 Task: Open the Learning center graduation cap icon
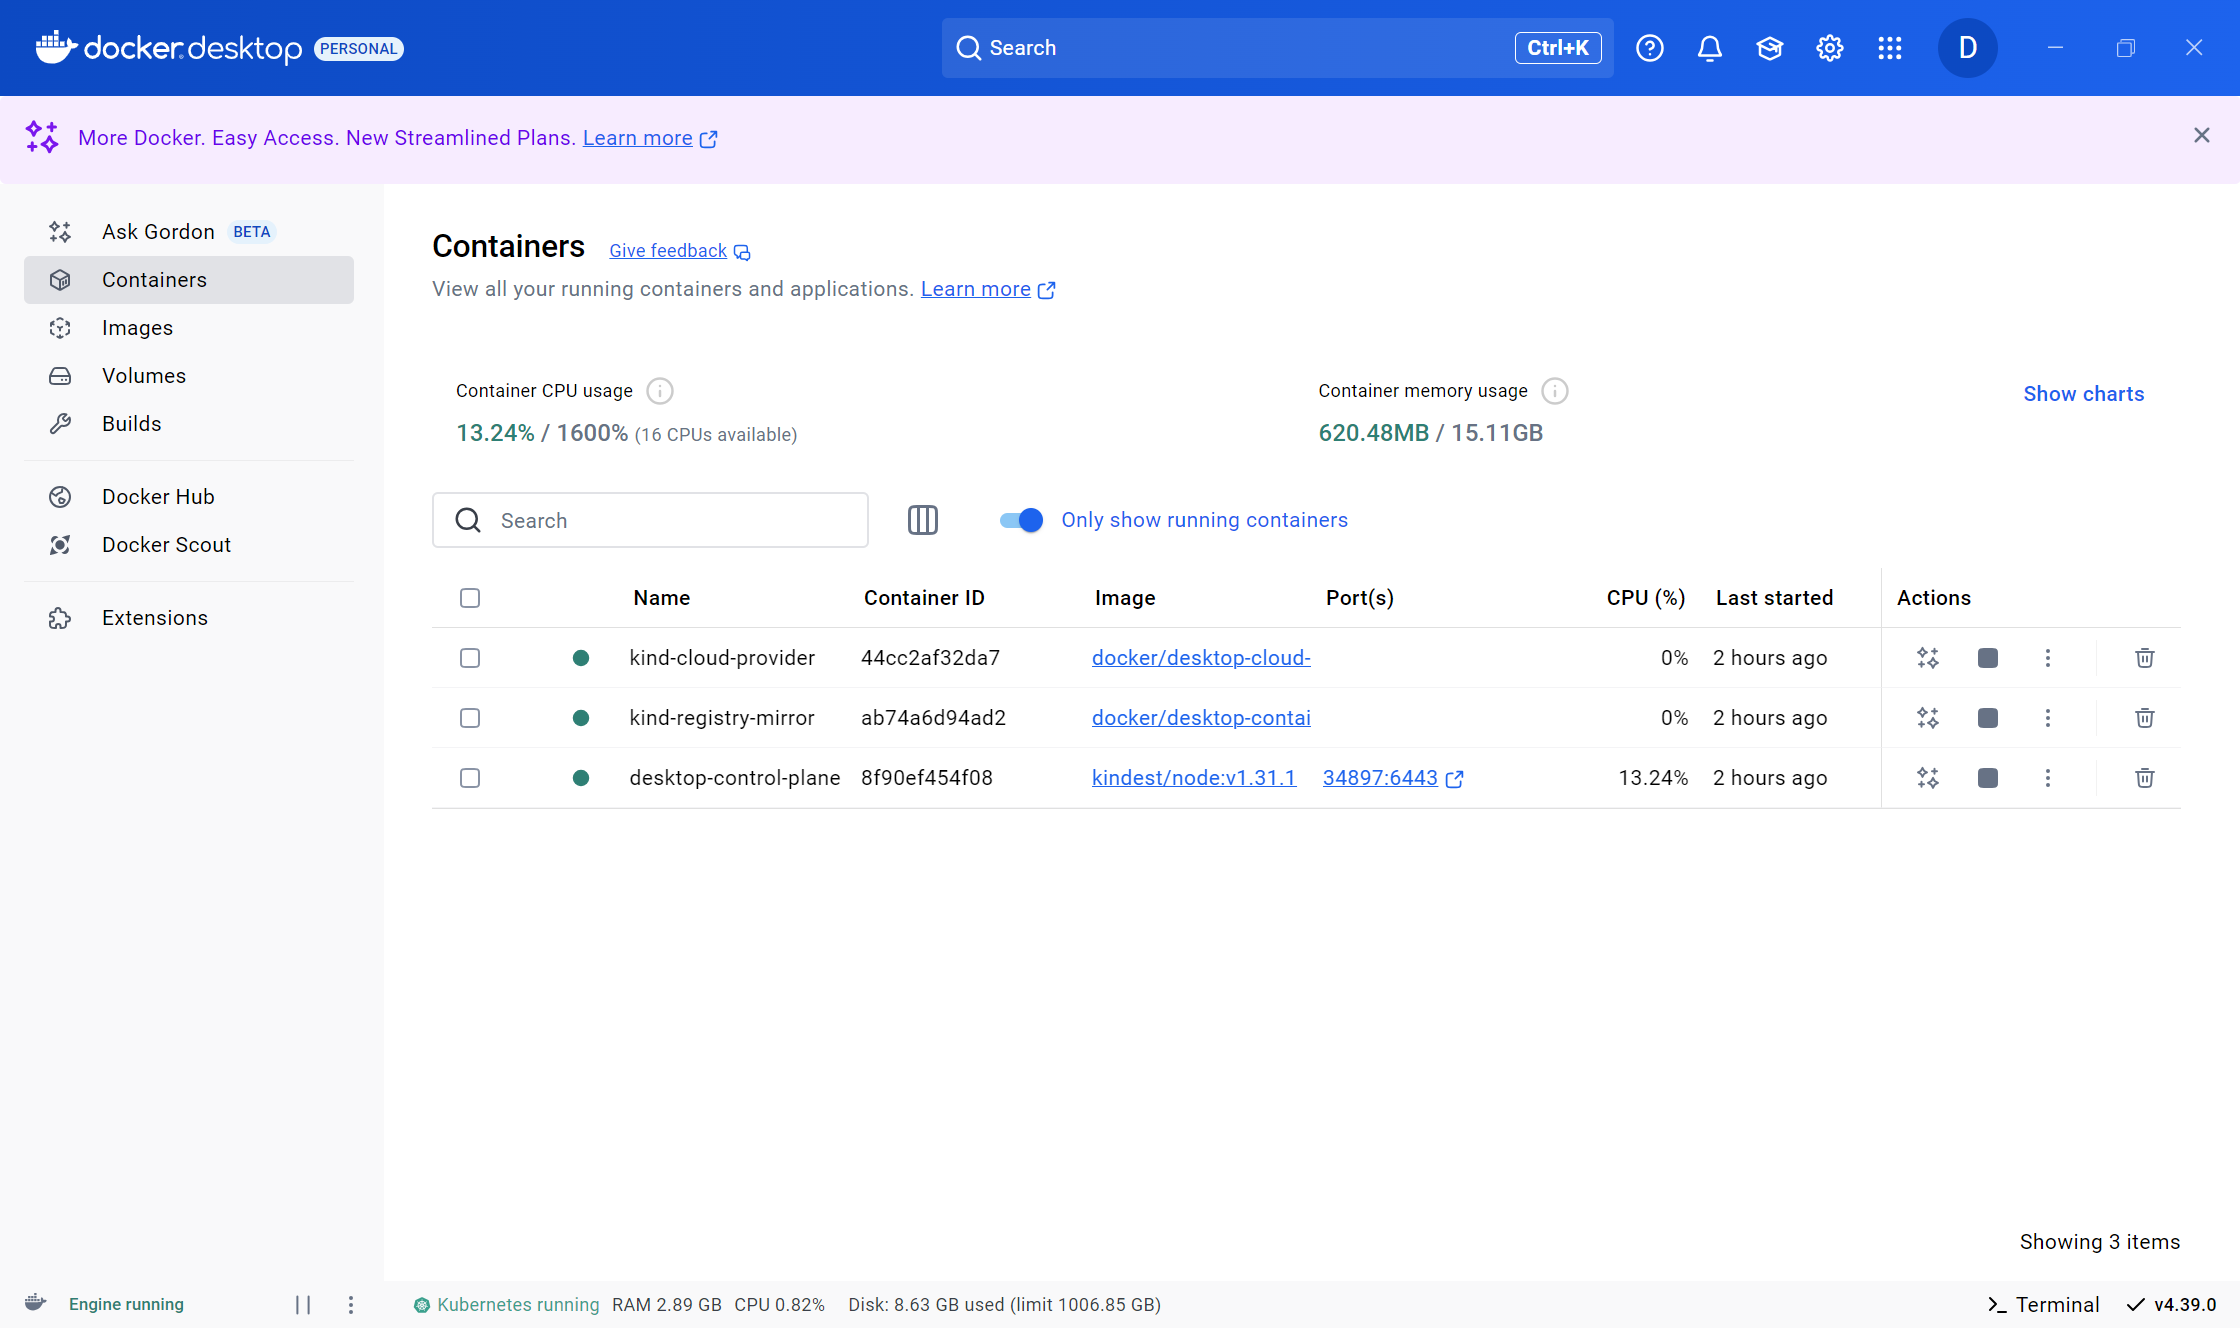click(1770, 48)
